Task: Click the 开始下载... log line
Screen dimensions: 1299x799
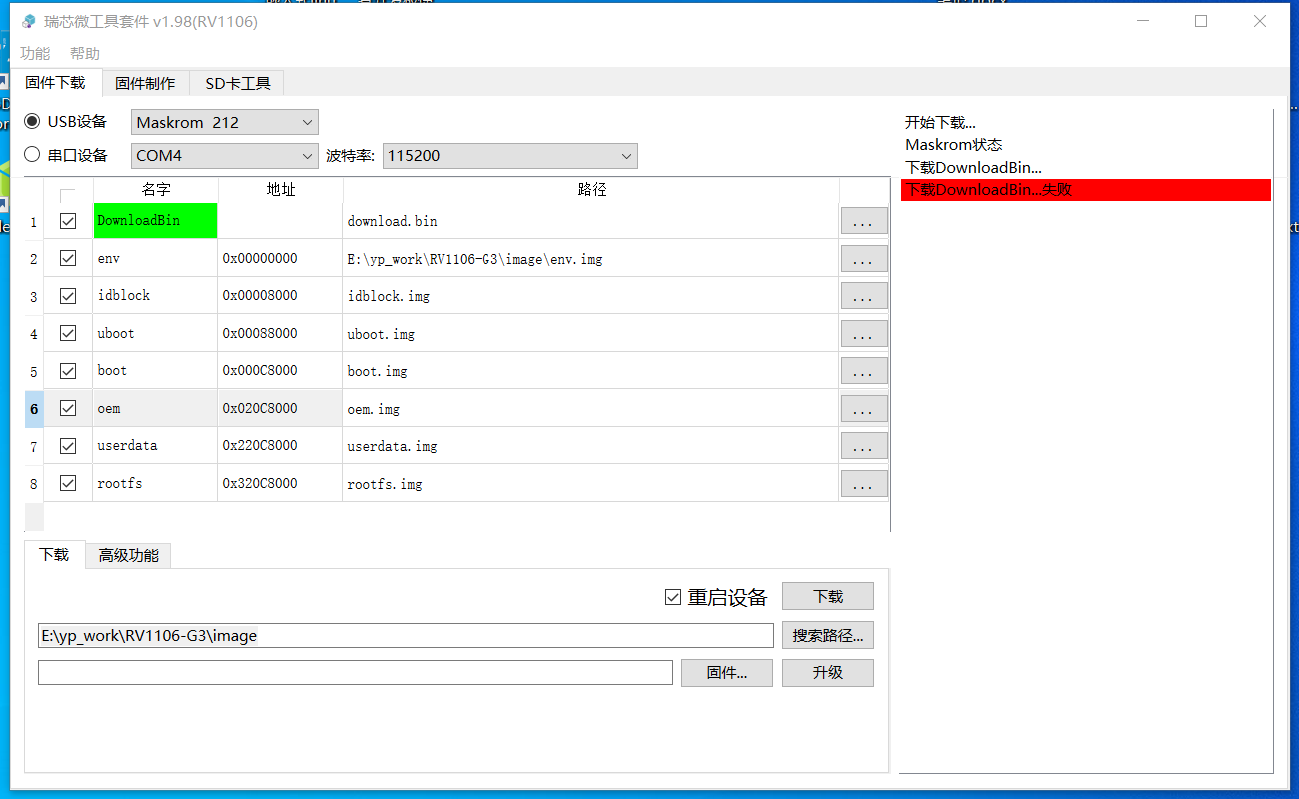Action: (940, 122)
